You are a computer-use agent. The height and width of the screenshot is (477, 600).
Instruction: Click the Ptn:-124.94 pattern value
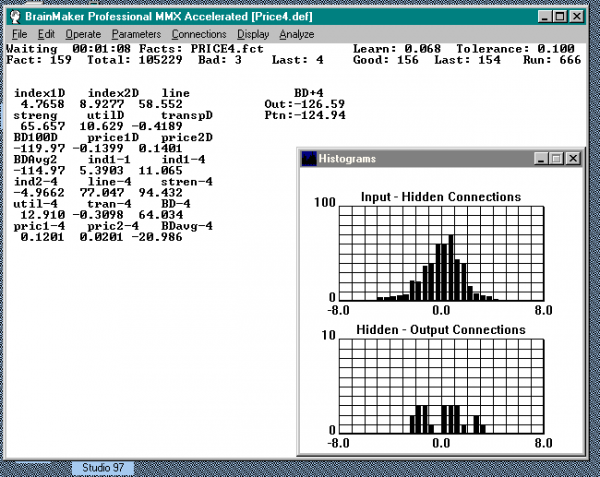pos(305,116)
